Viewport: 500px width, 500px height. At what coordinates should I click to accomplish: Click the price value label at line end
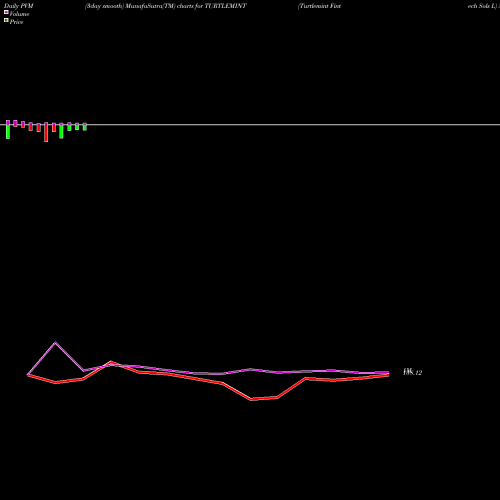[412, 372]
